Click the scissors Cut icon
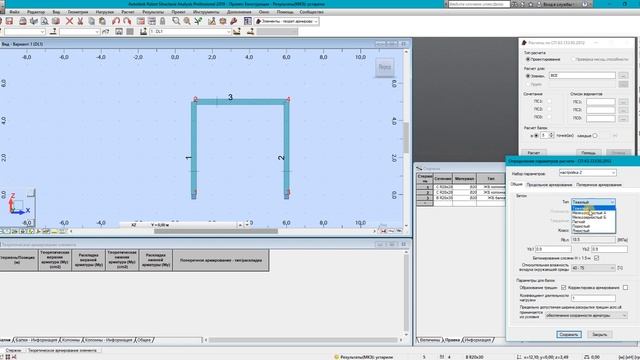Screen dimensions: 640x360 pyautogui.click(x=80, y=21)
